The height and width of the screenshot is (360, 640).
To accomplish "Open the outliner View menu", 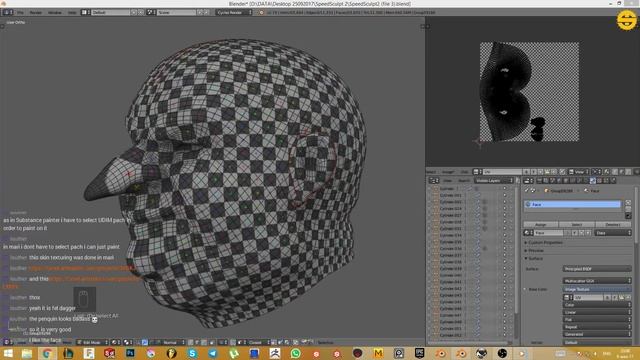I will (447, 180).
